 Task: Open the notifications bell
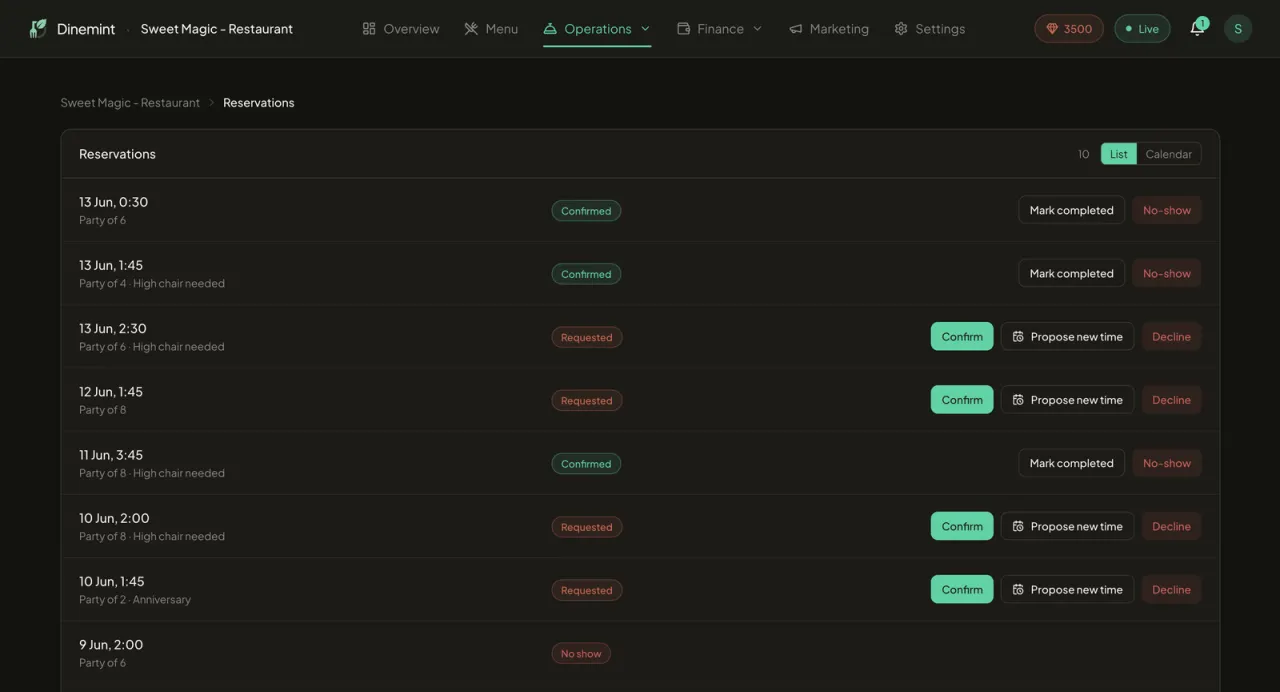(1197, 28)
